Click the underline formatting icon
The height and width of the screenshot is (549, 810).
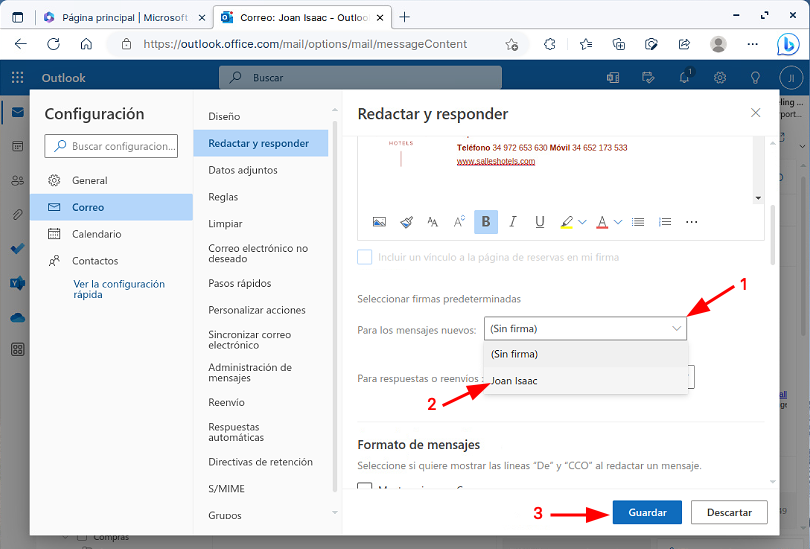(x=540, y=222)
